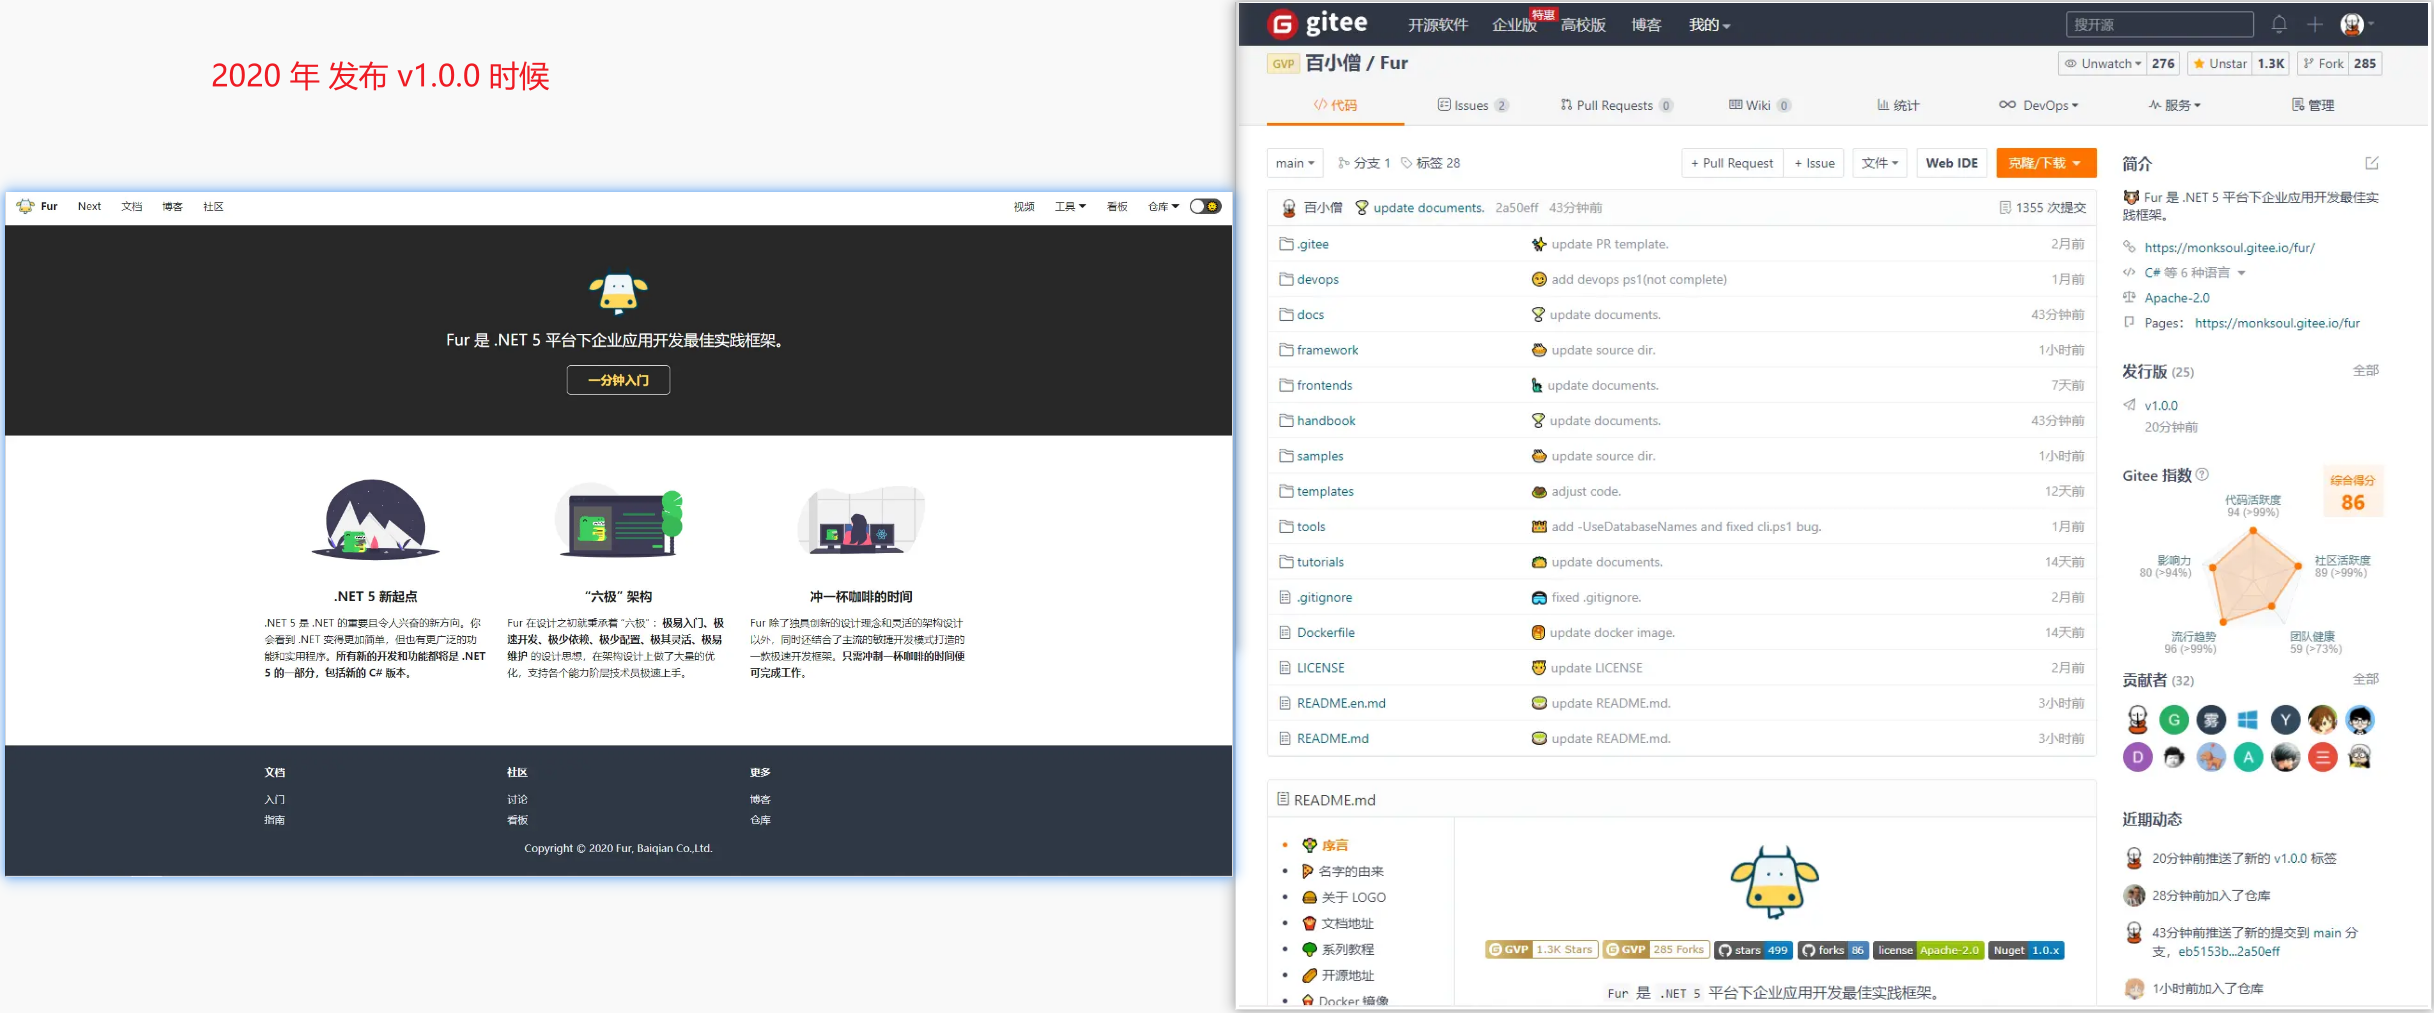Expand the DevOps tab dropdown

pyautogui.click(x=2039, y=105)
